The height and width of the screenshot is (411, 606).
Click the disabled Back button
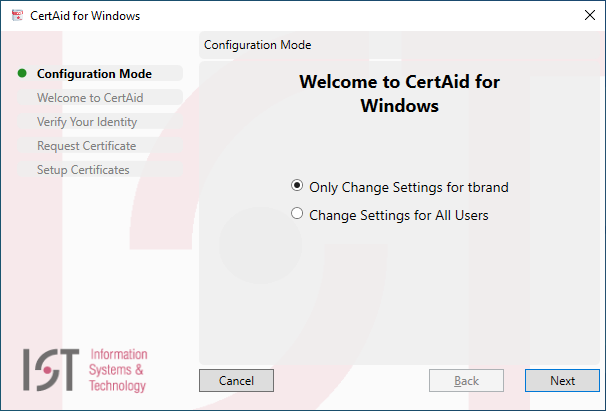[466, 380]
